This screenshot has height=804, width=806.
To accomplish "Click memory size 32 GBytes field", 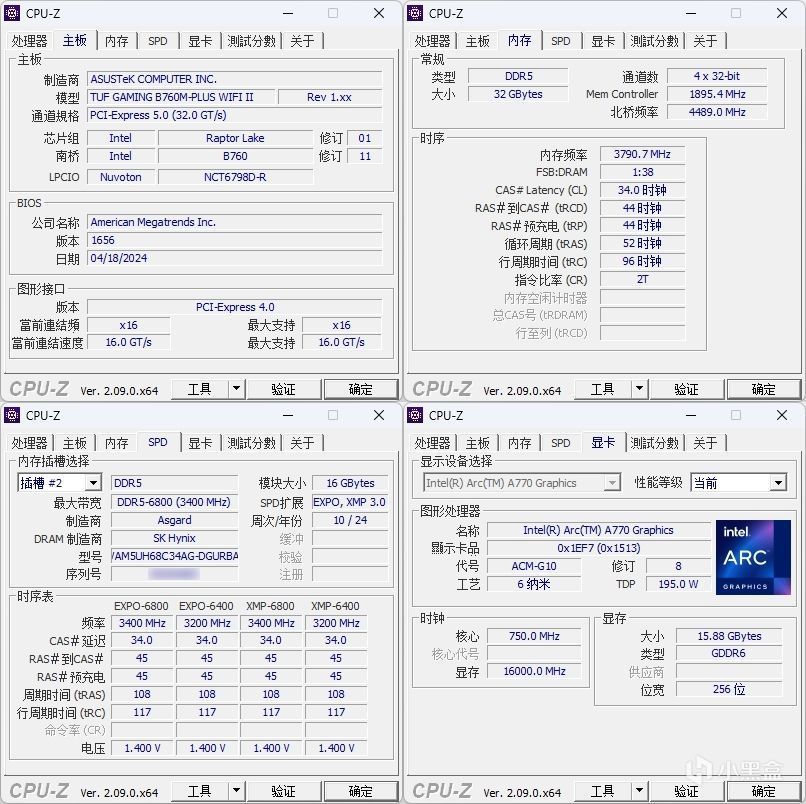I will [x=518, y=94].
